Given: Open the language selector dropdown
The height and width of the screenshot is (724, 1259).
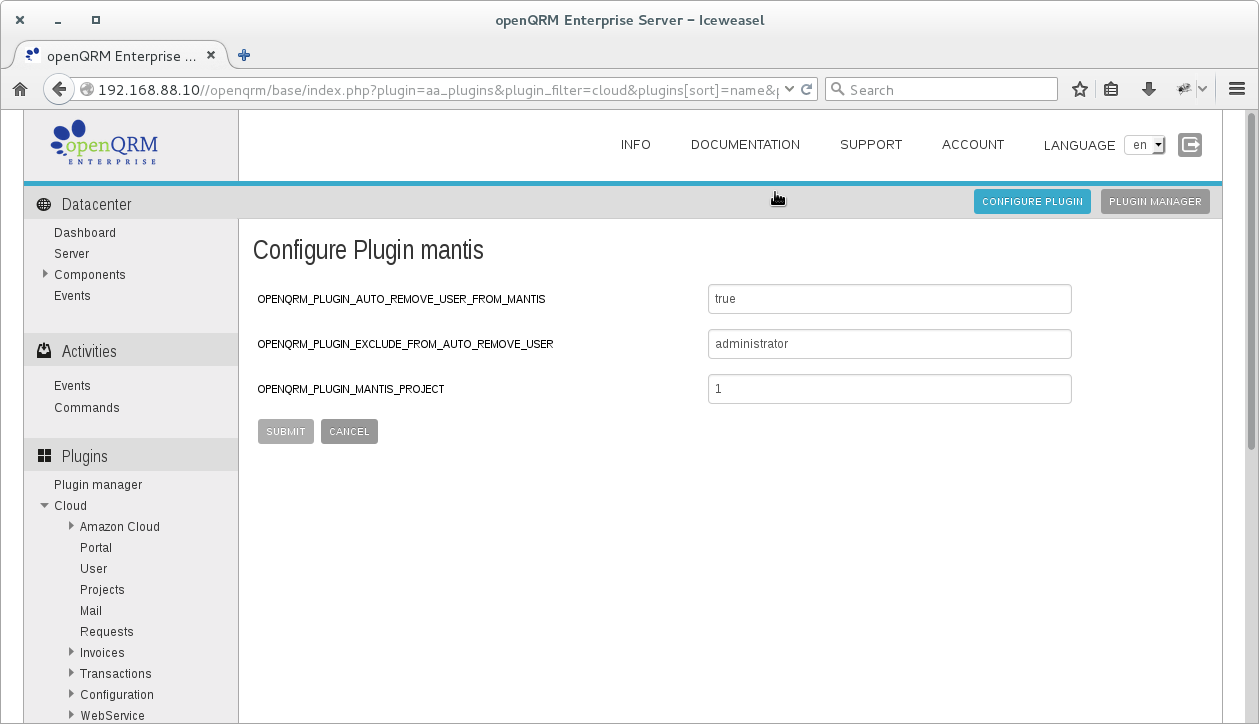Looking at the screenshot, I should point(1145,145).
